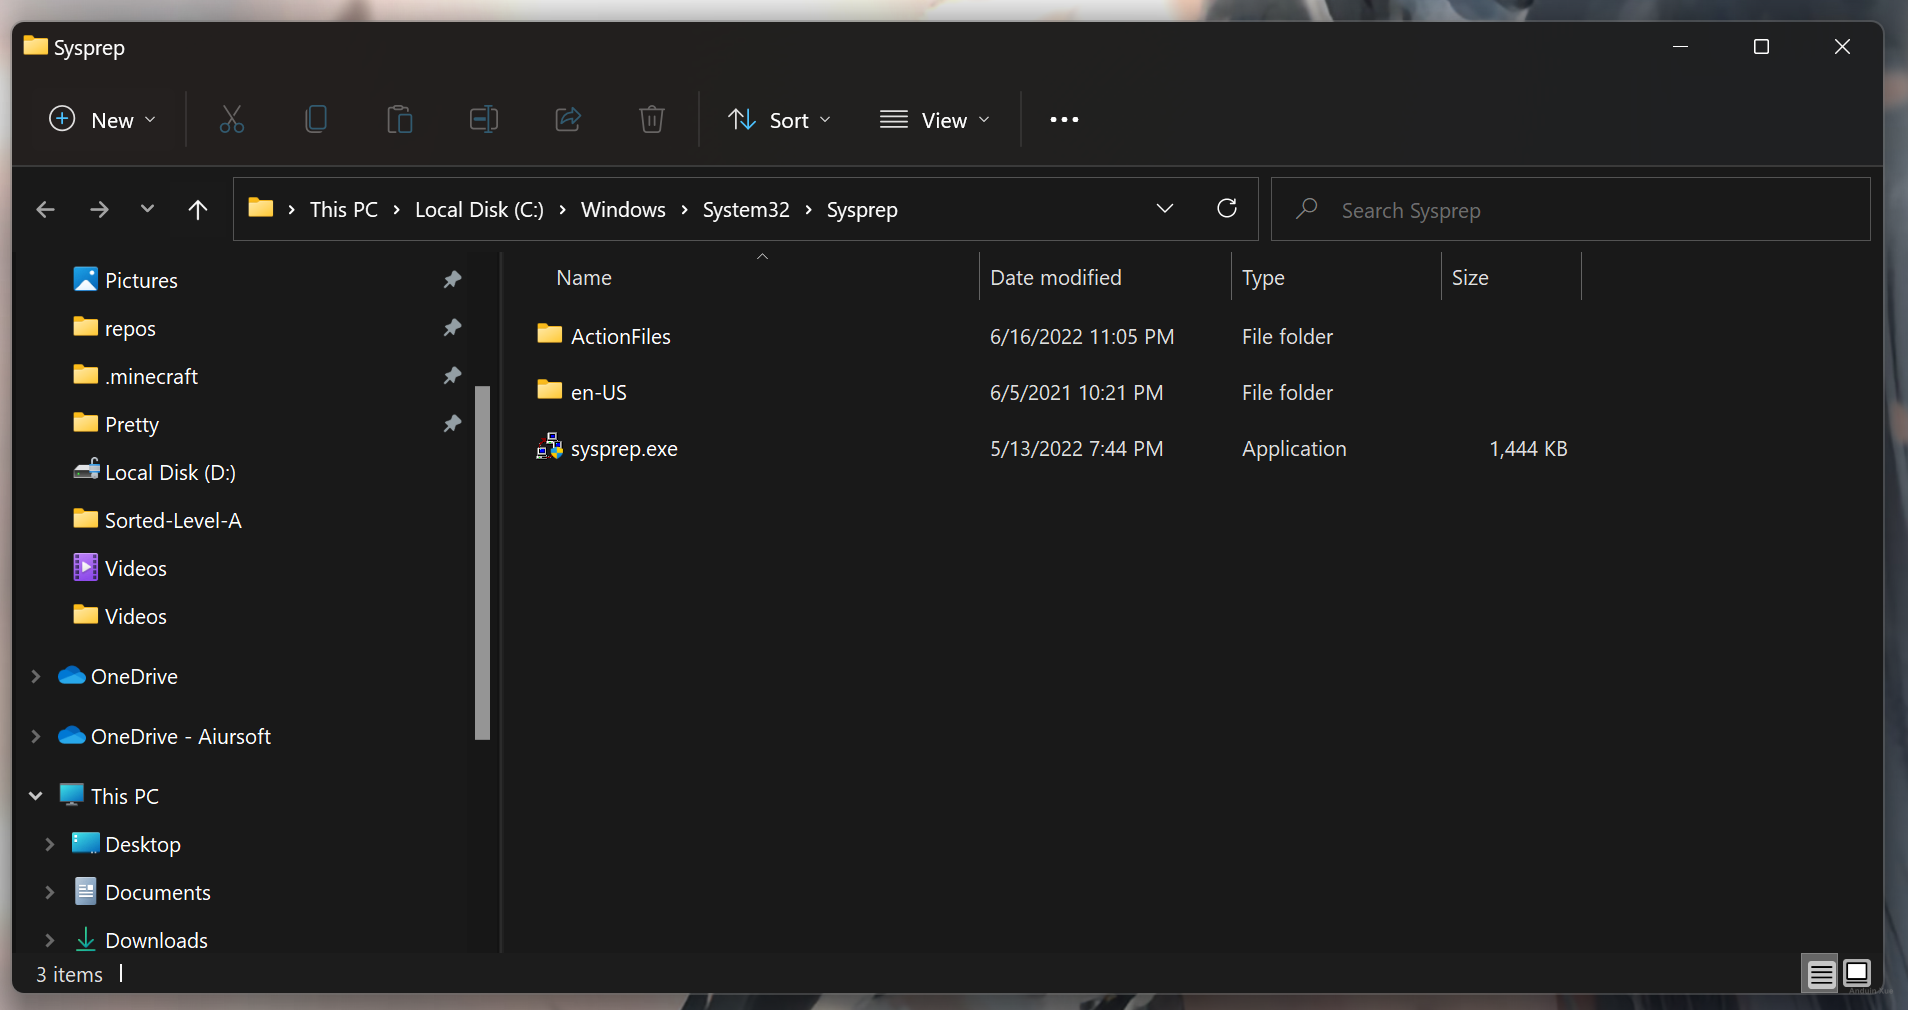Collapse the This PC tree node

pyautogui.click(x=36, y=796)
